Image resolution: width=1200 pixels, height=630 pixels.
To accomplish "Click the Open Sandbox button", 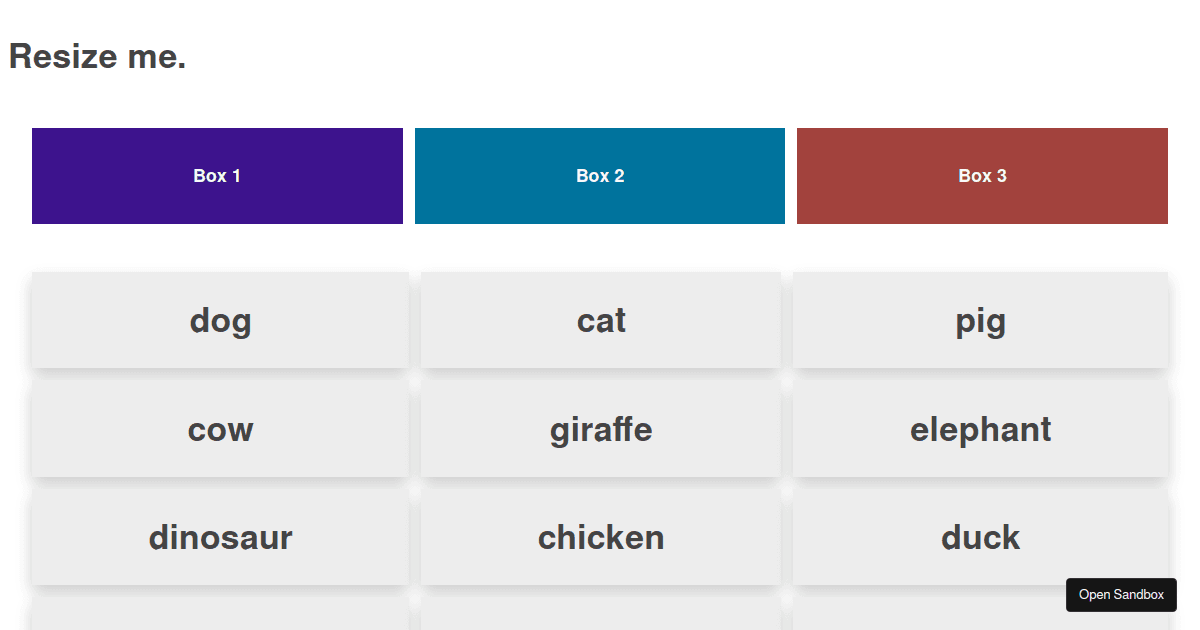I will point(1121,594).
